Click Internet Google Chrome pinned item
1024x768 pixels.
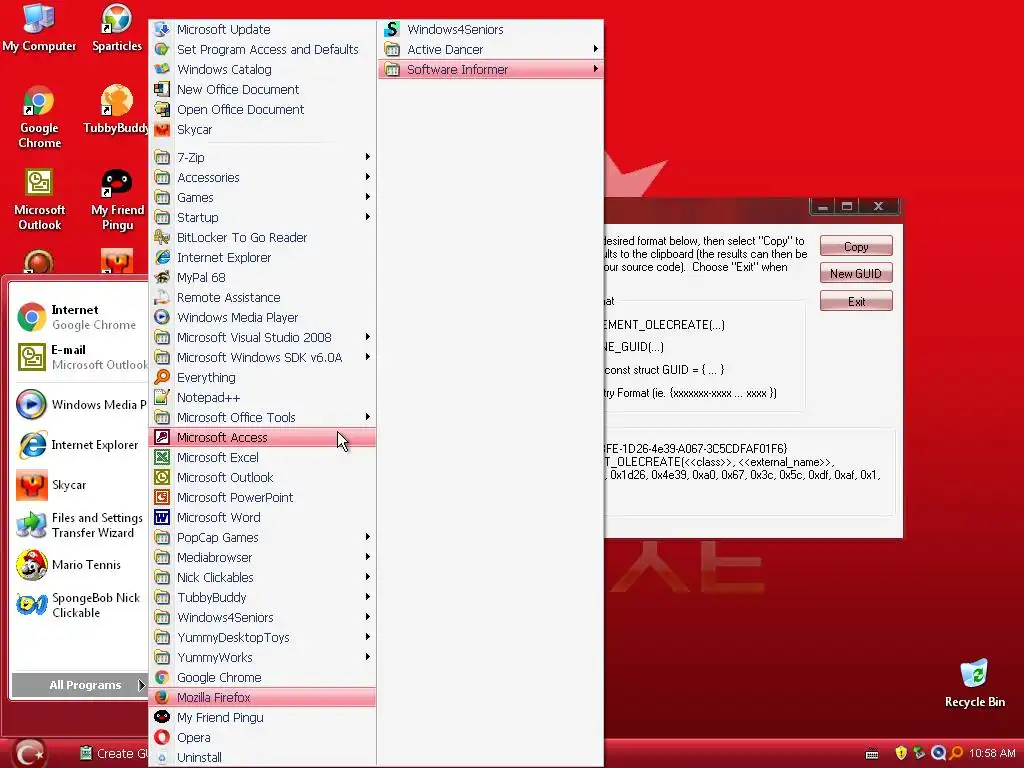(x=78, y=317)
